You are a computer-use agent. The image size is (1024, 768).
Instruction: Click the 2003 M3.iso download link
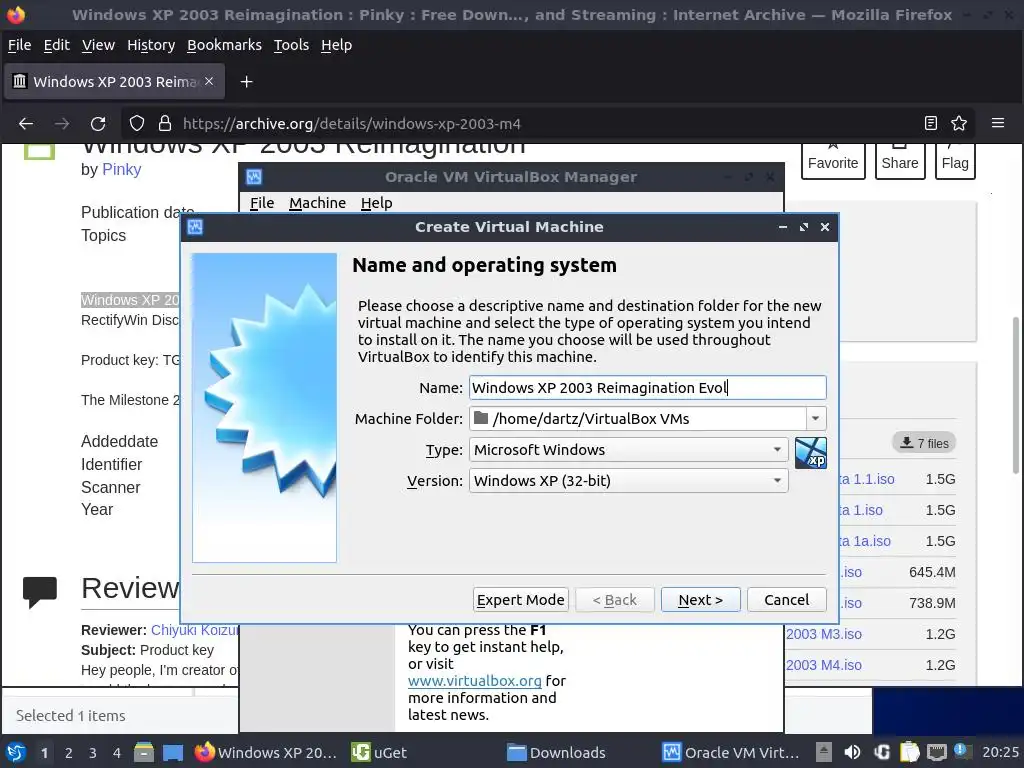coord(824,634)
